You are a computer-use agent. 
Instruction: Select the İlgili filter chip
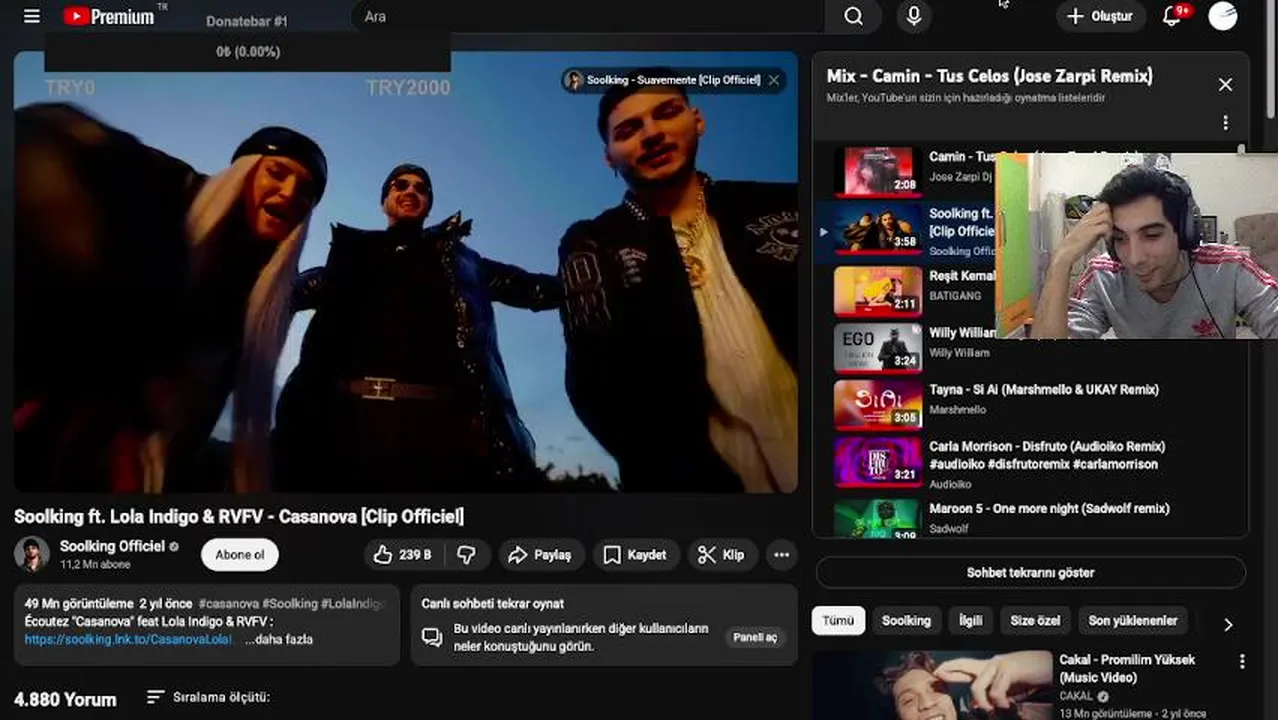point(971,621)
